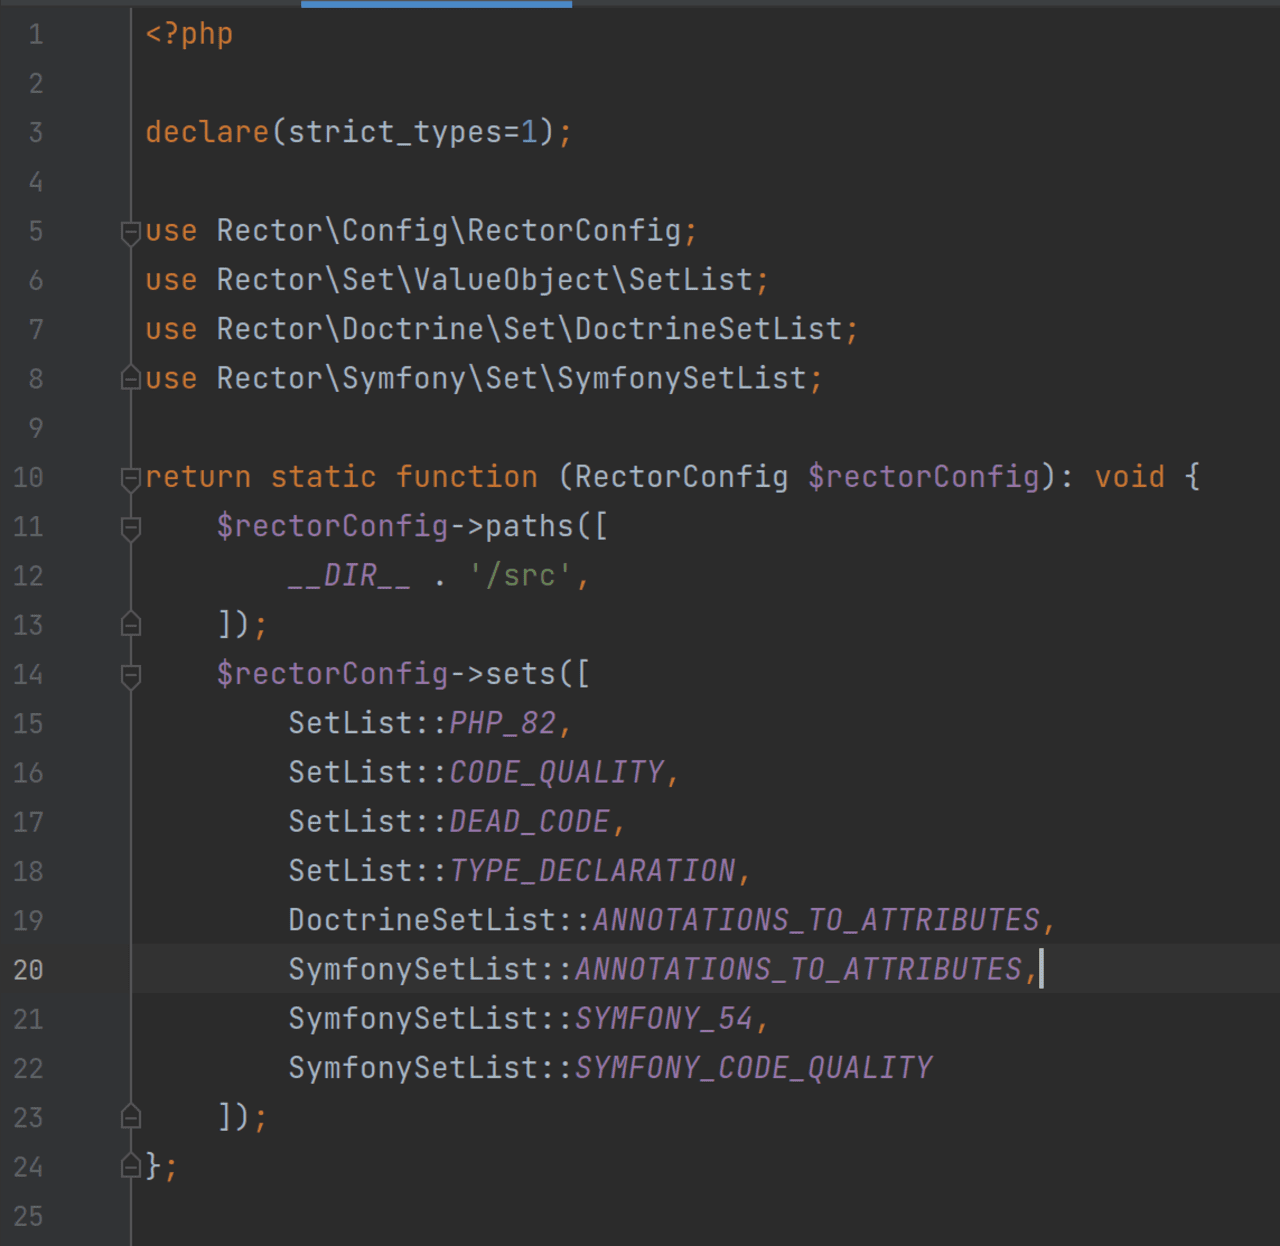This screenshot has width=1280, height=1246.
Task: Click the fold end marker on line 13
Action: (x=130, y=625)
